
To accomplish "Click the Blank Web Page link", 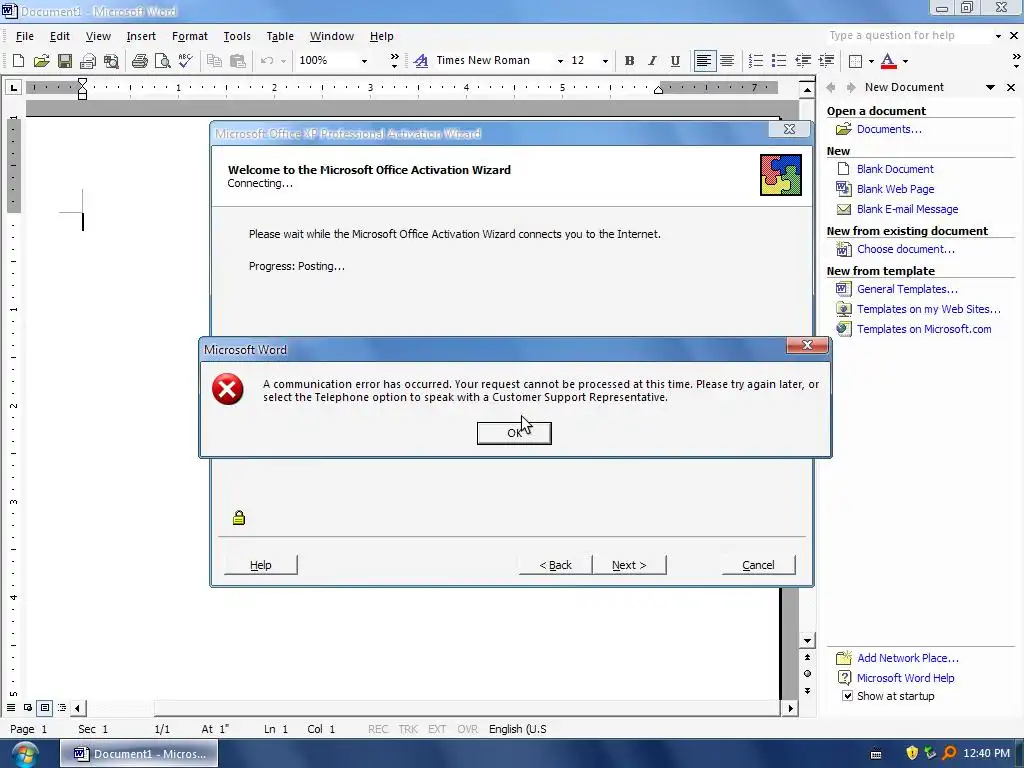I will click(x=895, y=189).
